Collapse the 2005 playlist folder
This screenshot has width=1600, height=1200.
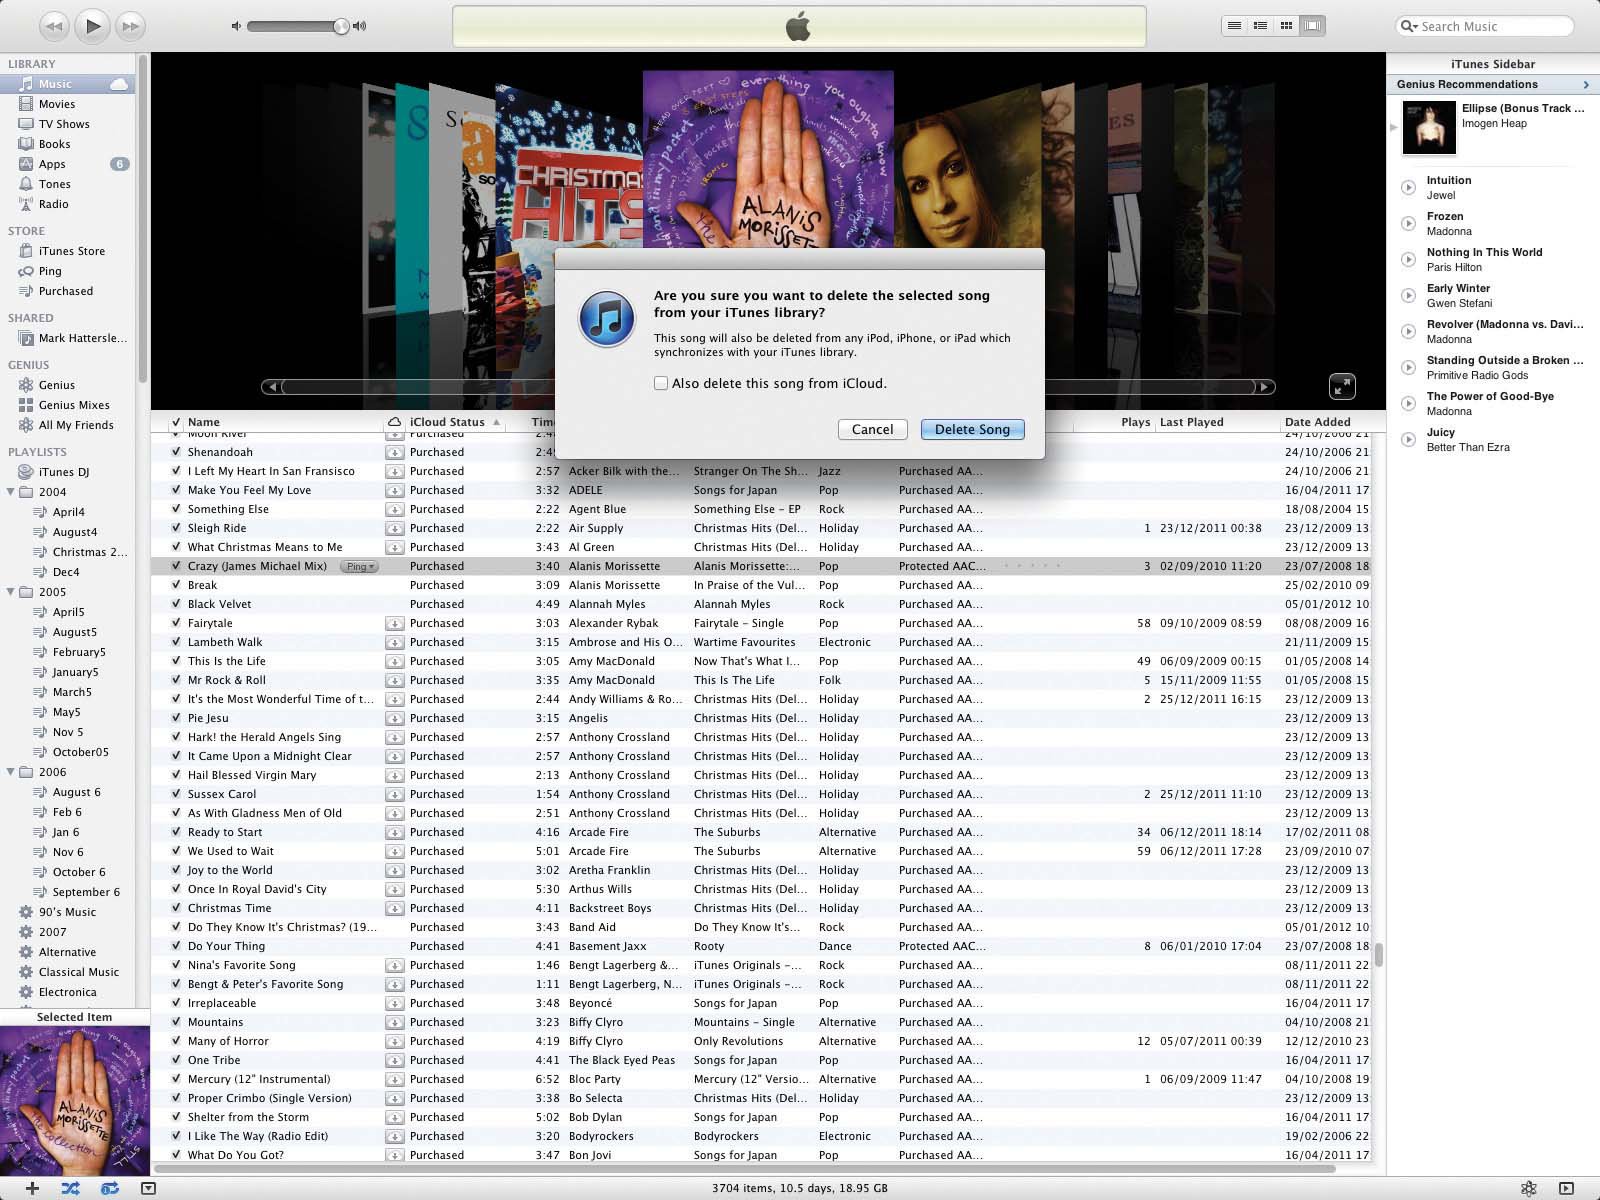point(11,592)
